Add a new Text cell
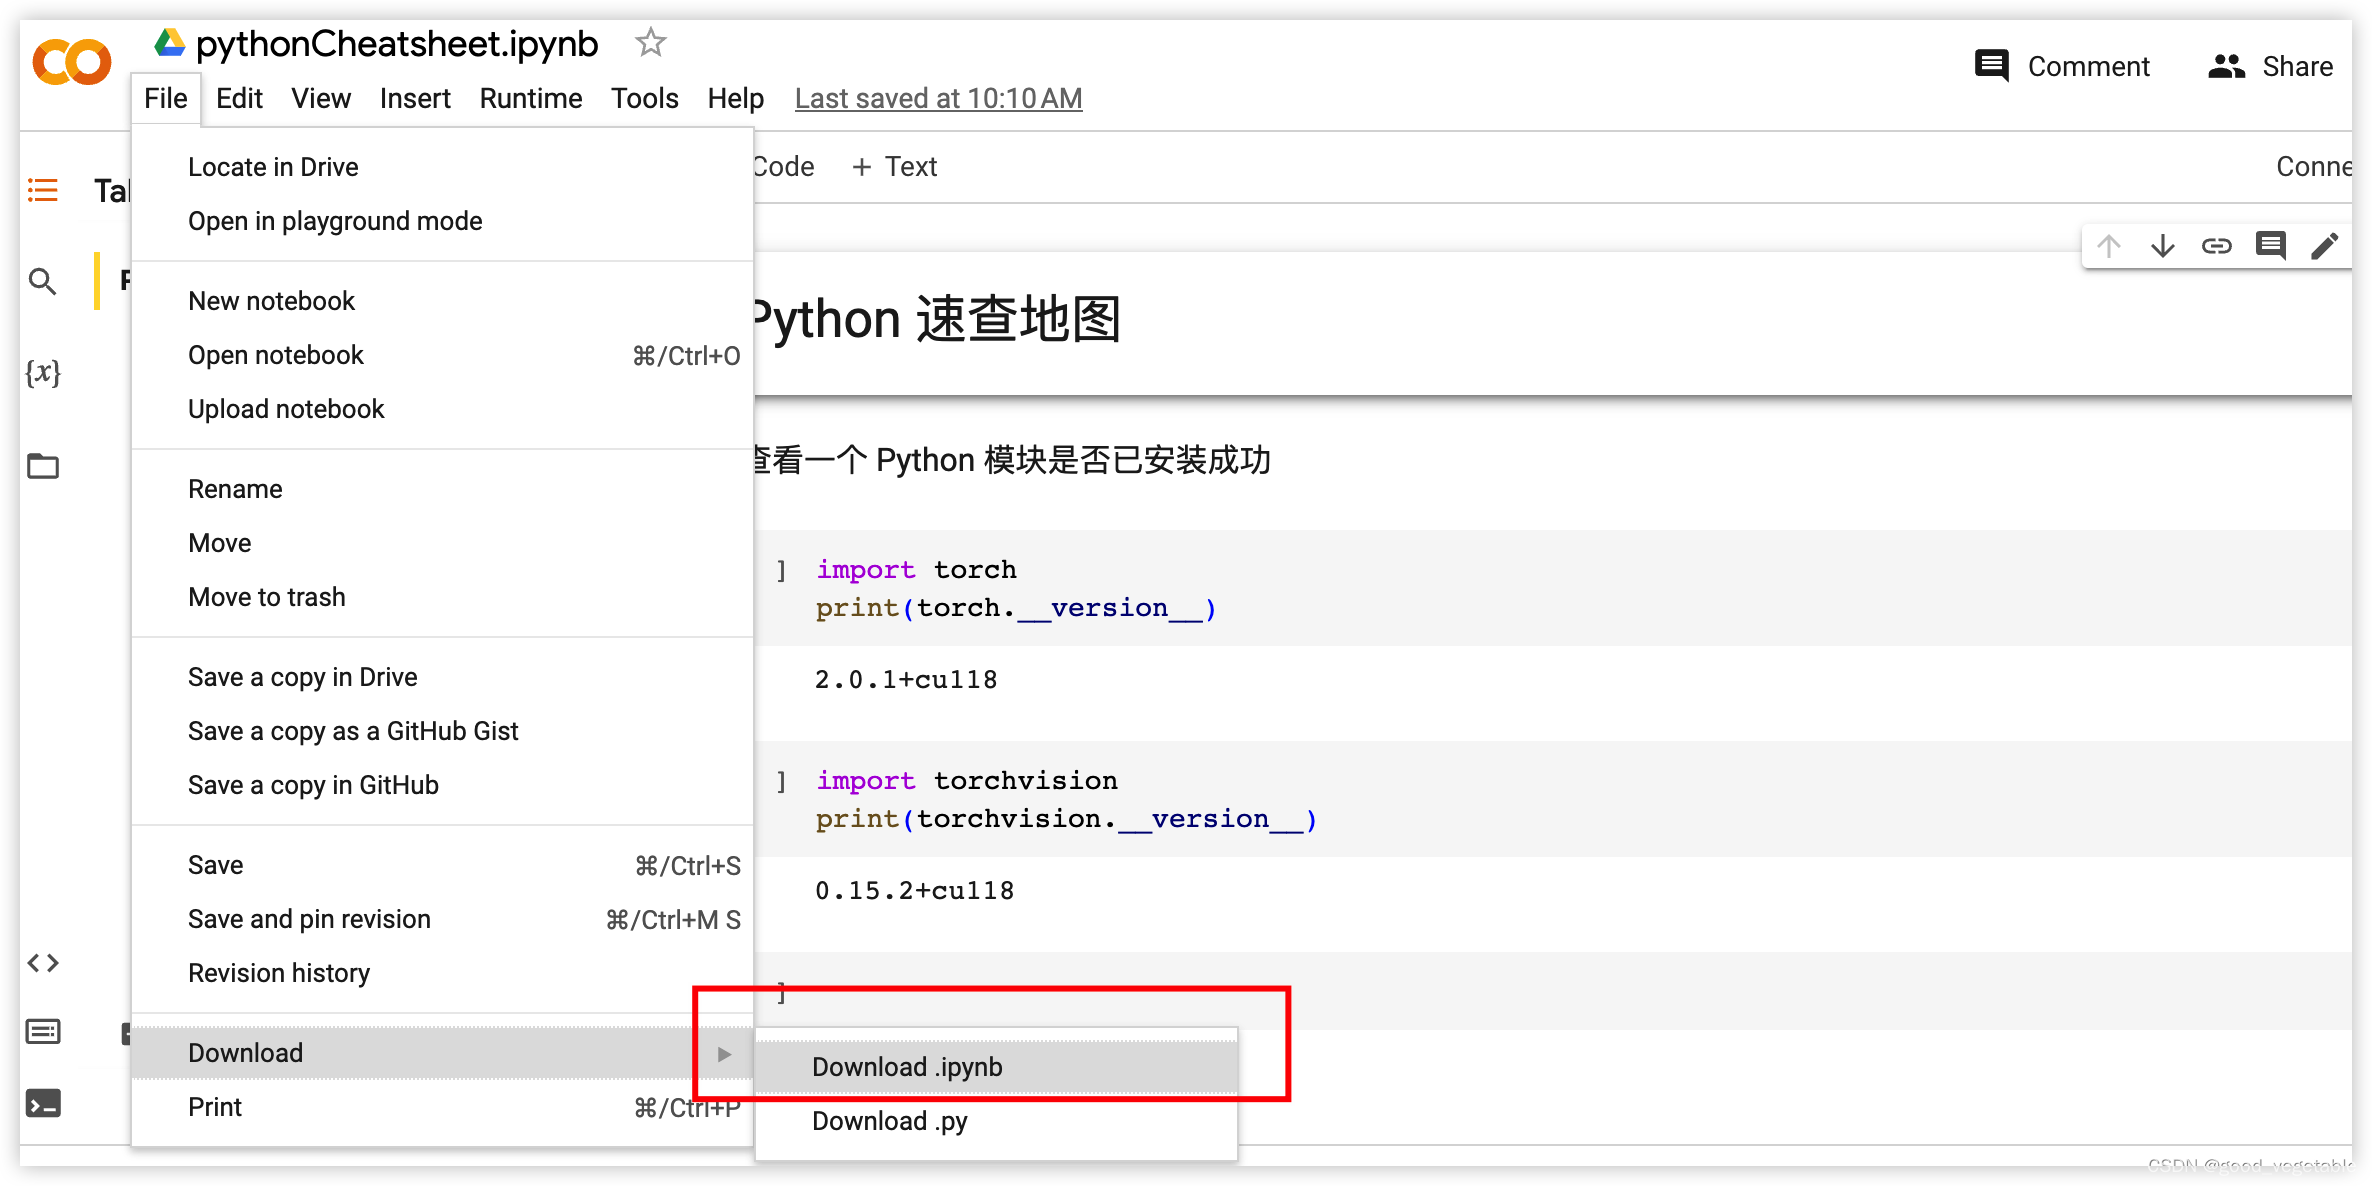Viewport: 2372px width, 1186px height. click(x=895, y=167)
